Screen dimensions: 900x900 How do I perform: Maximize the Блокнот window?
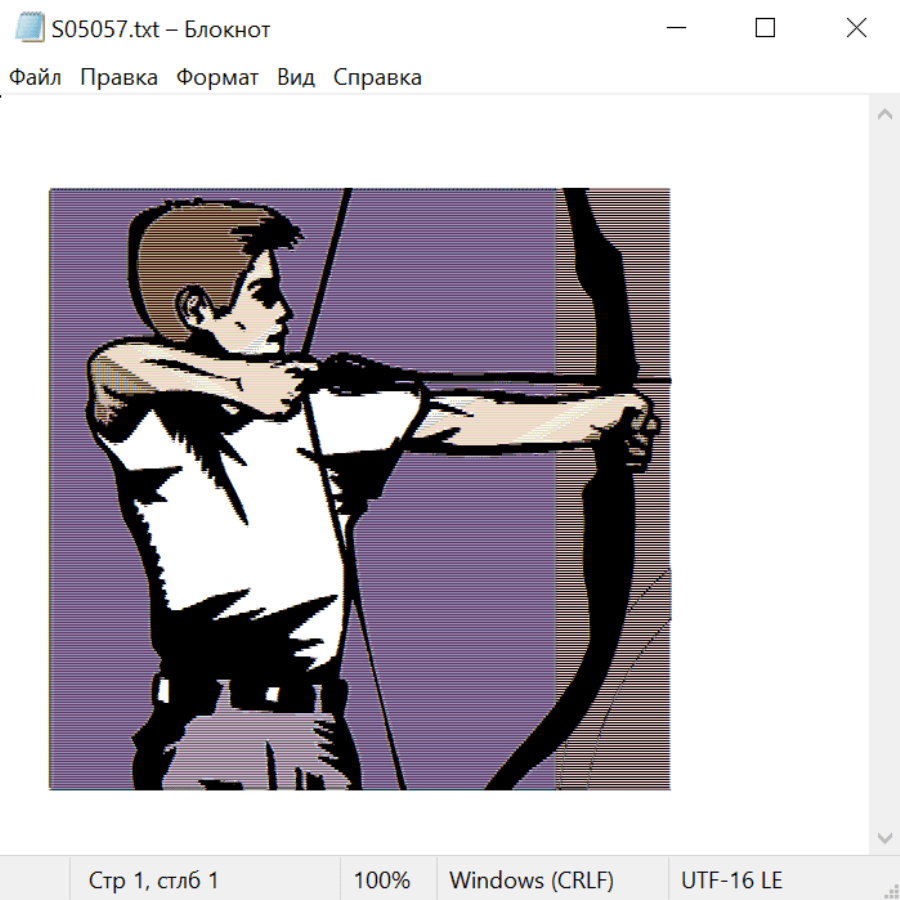[x=765, y=28]
